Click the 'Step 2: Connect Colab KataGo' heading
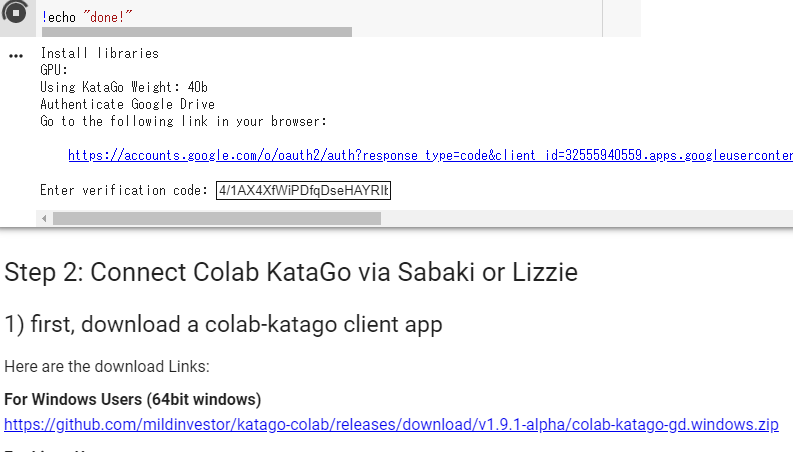This screenshot has height=452, width=793. 291,272
